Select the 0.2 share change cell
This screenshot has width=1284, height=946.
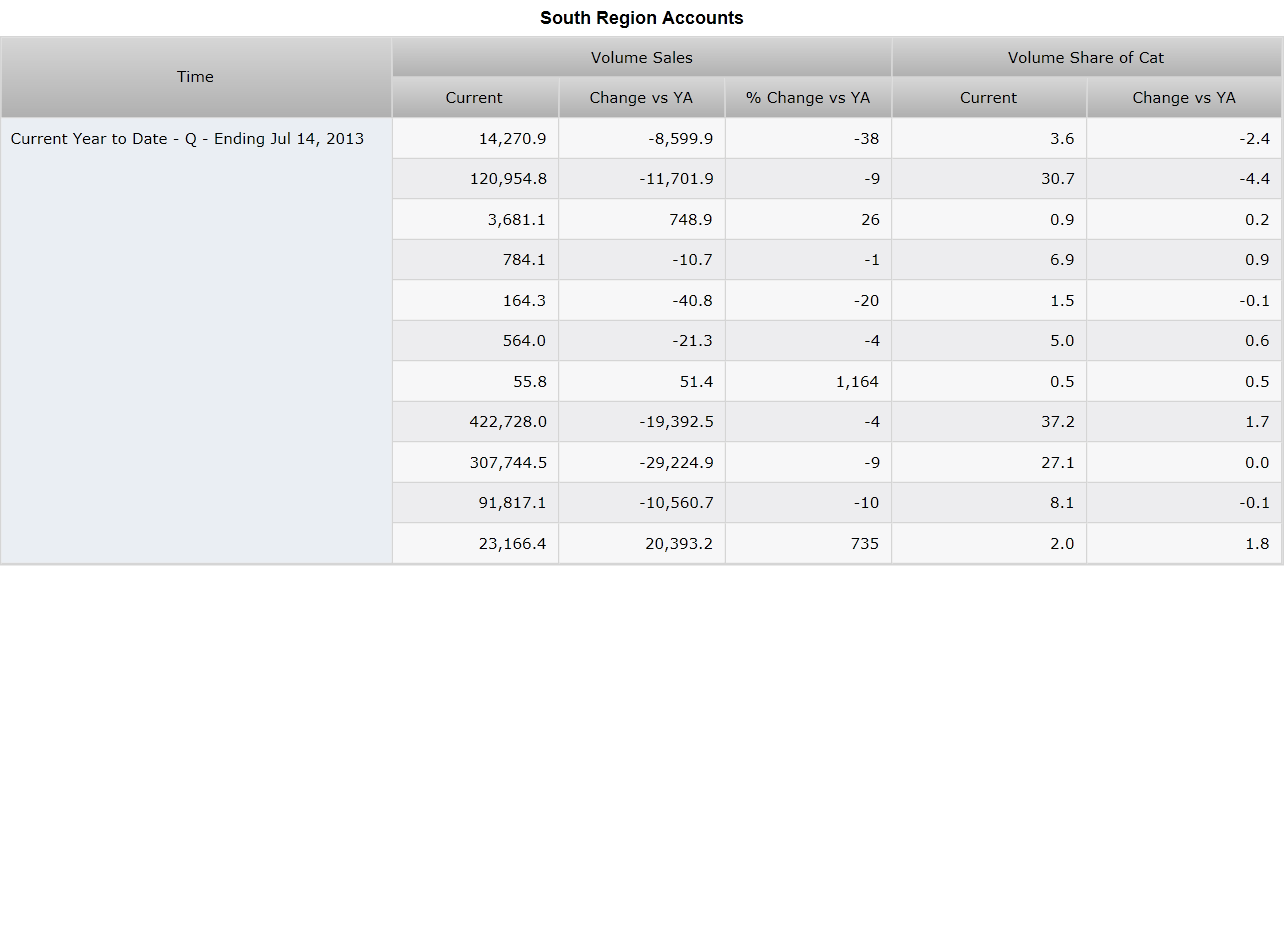(1184, 220)
